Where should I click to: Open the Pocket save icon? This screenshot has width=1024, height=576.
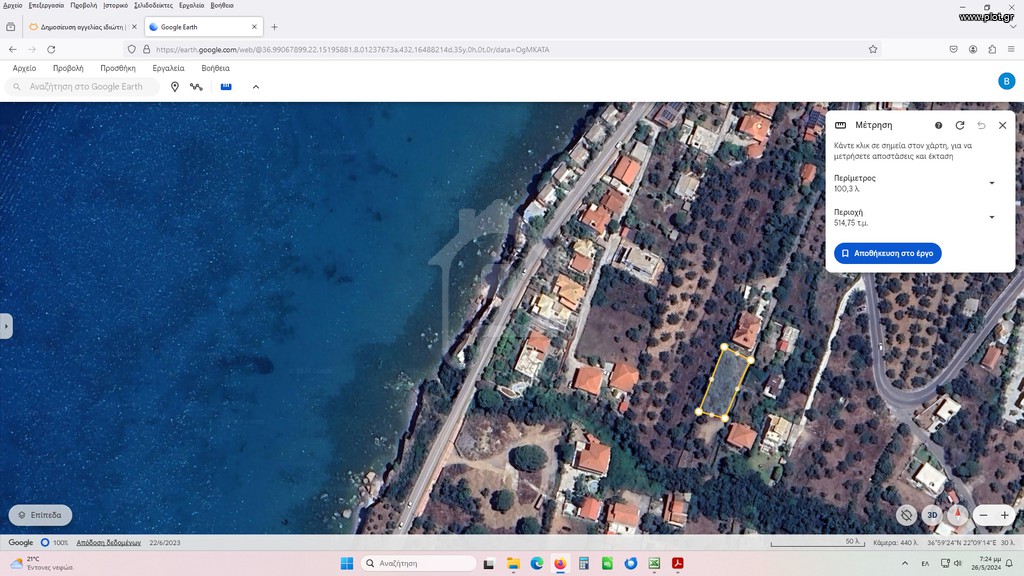pyautogui.click(x=953, y=49)
